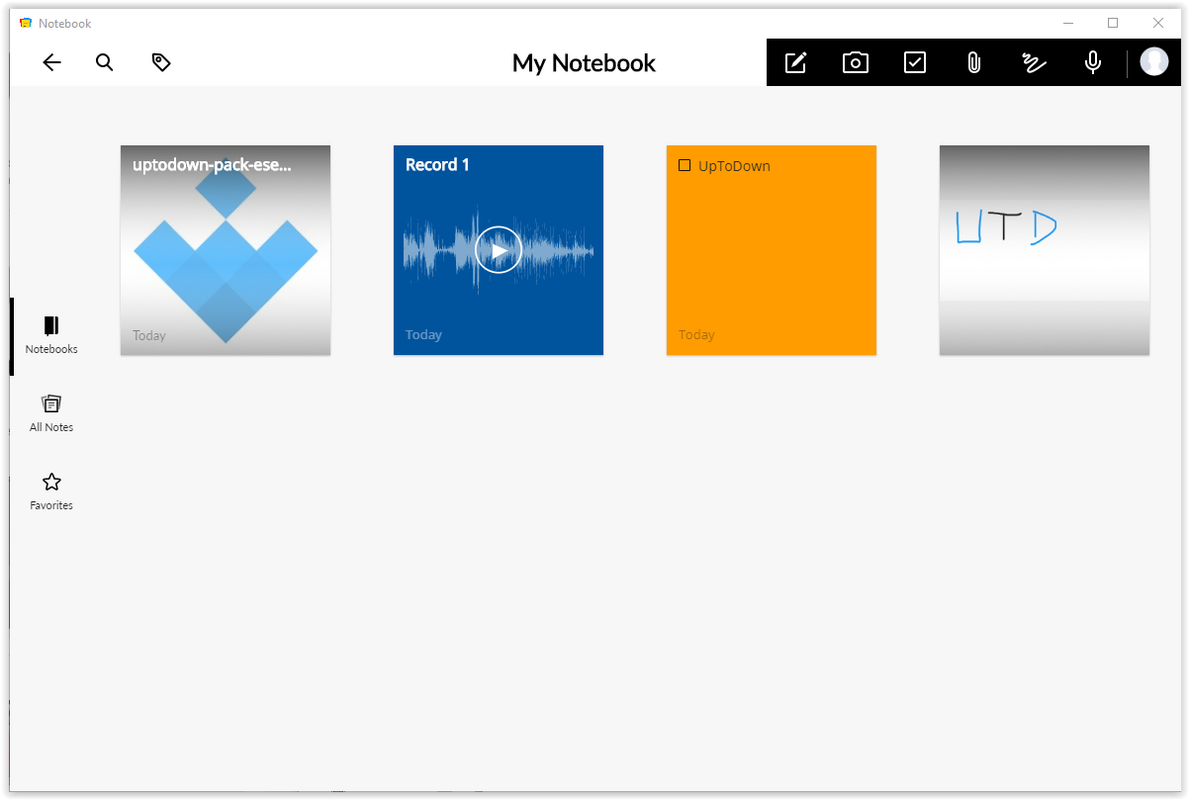Click the Notebook app icon in title bar
The width and height of the screenshot is (1189, 800).
coord(26,24)
